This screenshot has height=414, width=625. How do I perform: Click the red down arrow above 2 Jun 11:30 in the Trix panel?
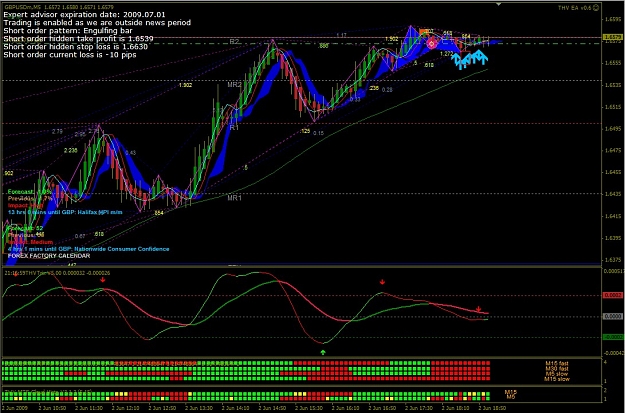pyautogui.click(x=103, y=280)
